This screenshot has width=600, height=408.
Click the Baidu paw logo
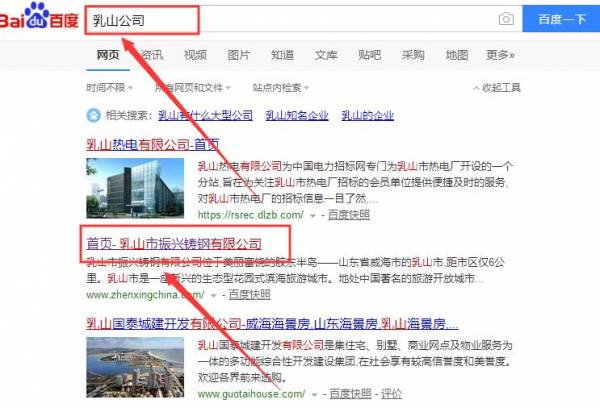coord(37,16)
